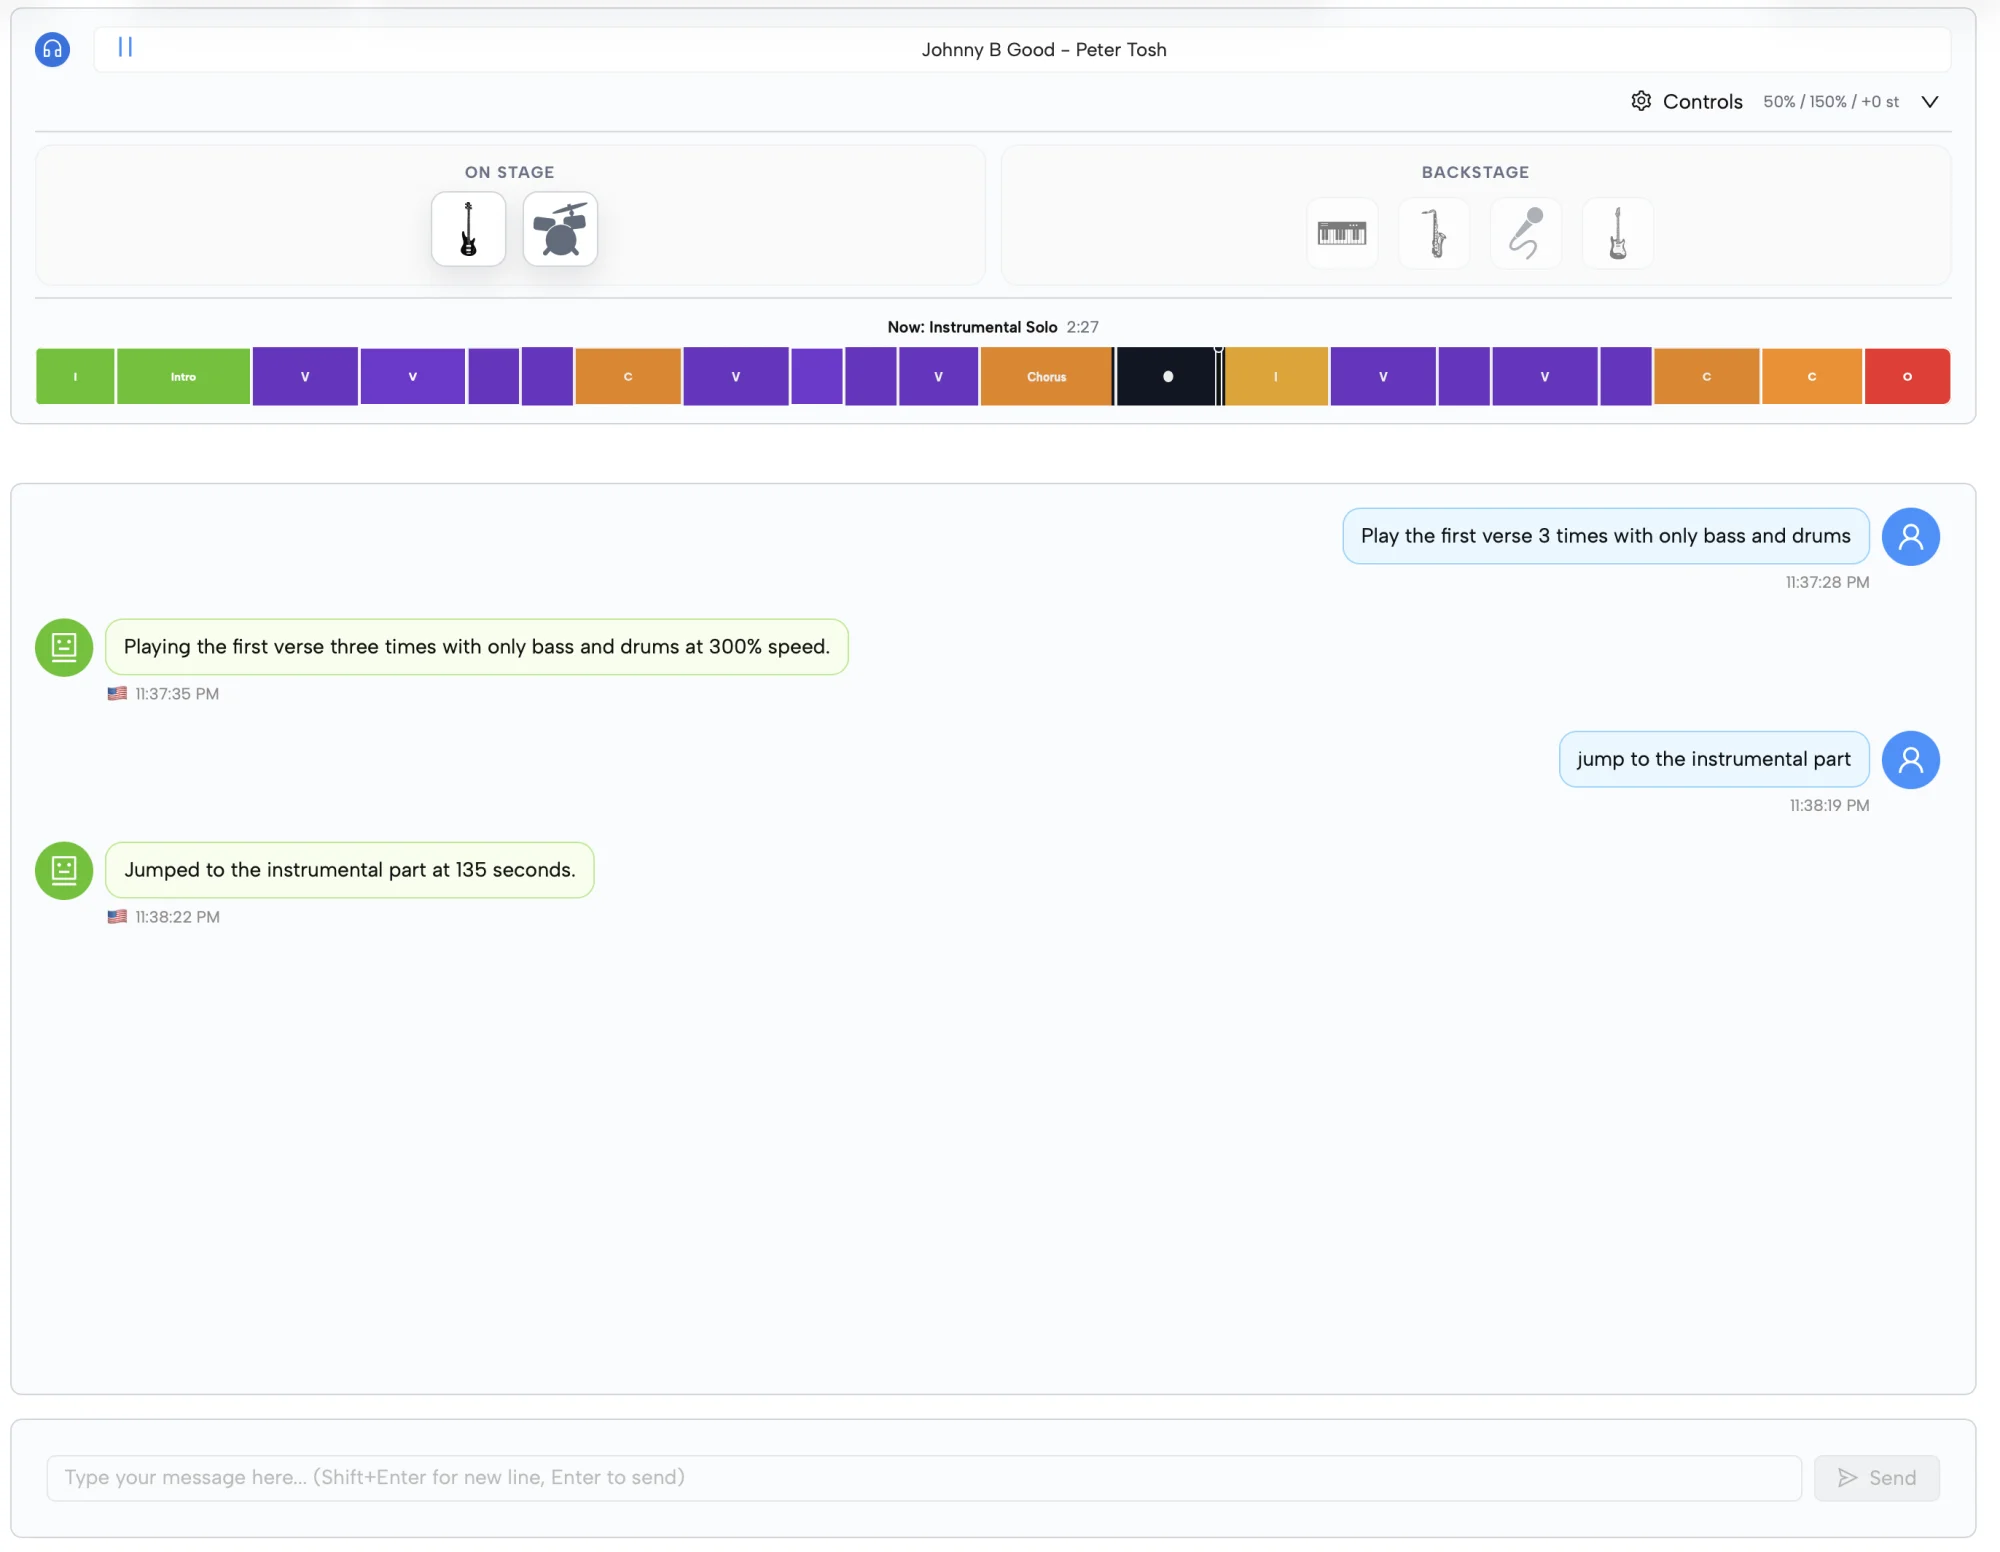The width and height of the screenshot is (2000, 1552).
Task: Jump to the yellow I interlude segment
Action: coord(1276,377)
